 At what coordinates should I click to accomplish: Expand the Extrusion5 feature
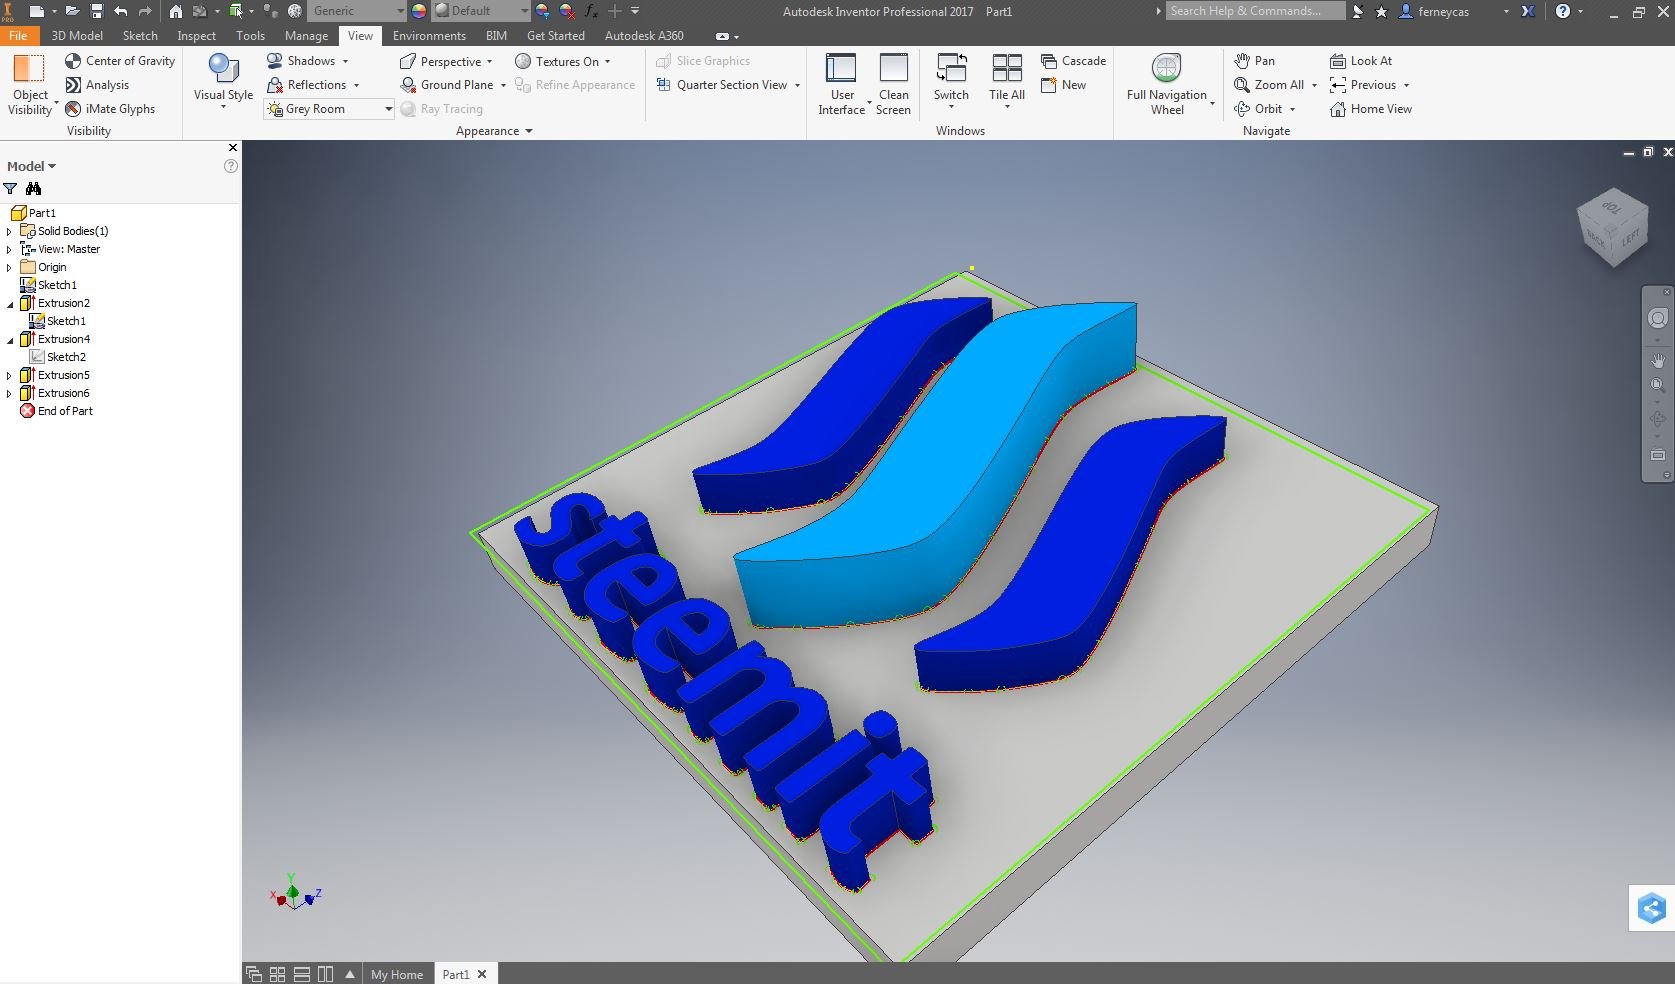click(9, 375)
